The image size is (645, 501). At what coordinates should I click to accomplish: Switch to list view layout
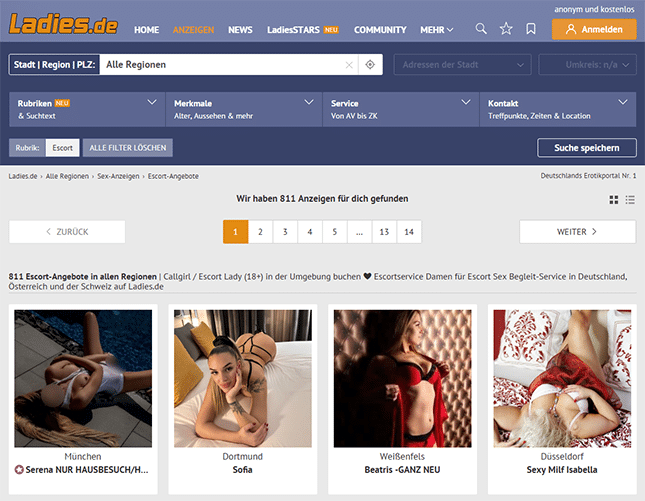point(630,200)
